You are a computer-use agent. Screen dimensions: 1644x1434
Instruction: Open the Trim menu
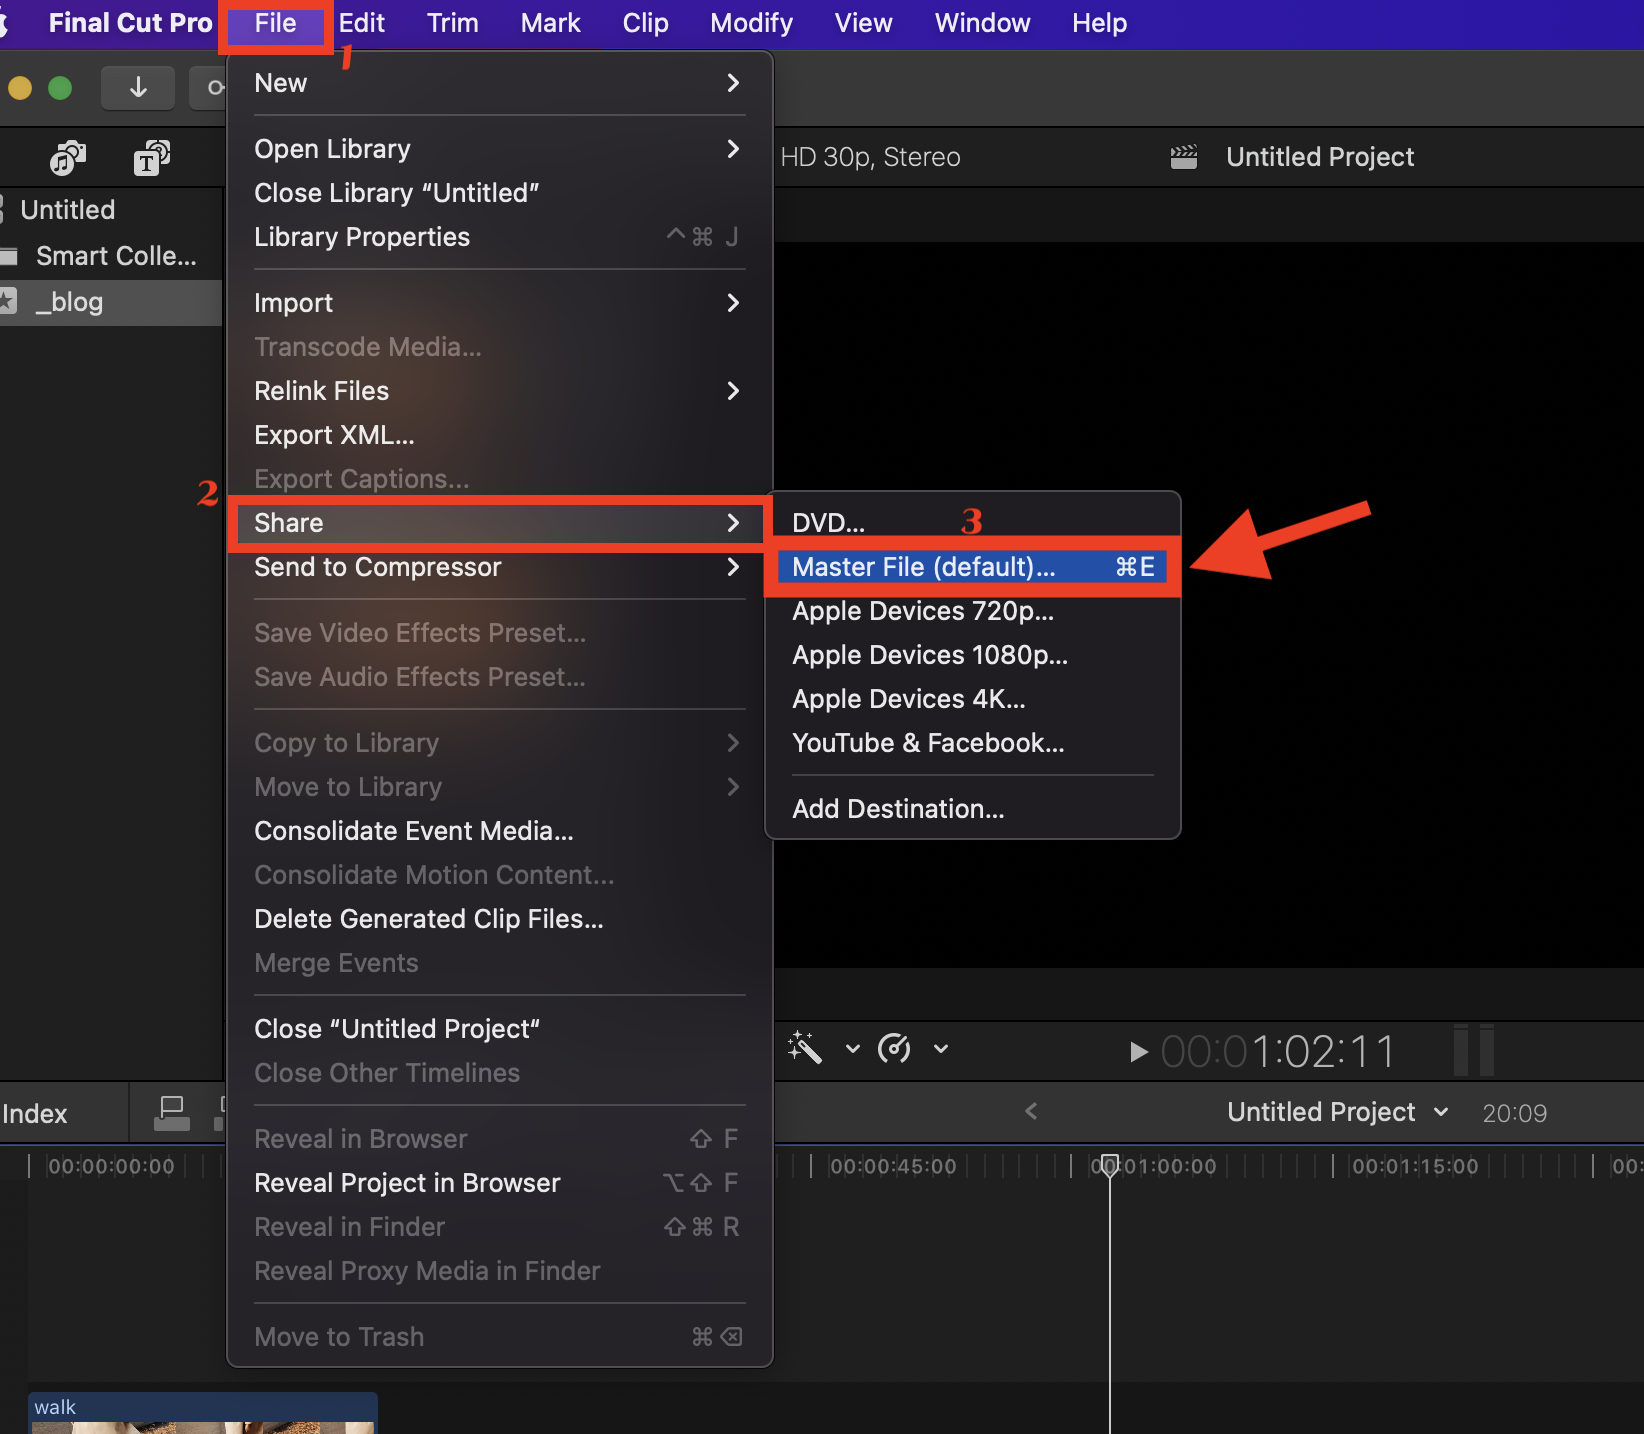pyautogui.click(x=452, y=23)
